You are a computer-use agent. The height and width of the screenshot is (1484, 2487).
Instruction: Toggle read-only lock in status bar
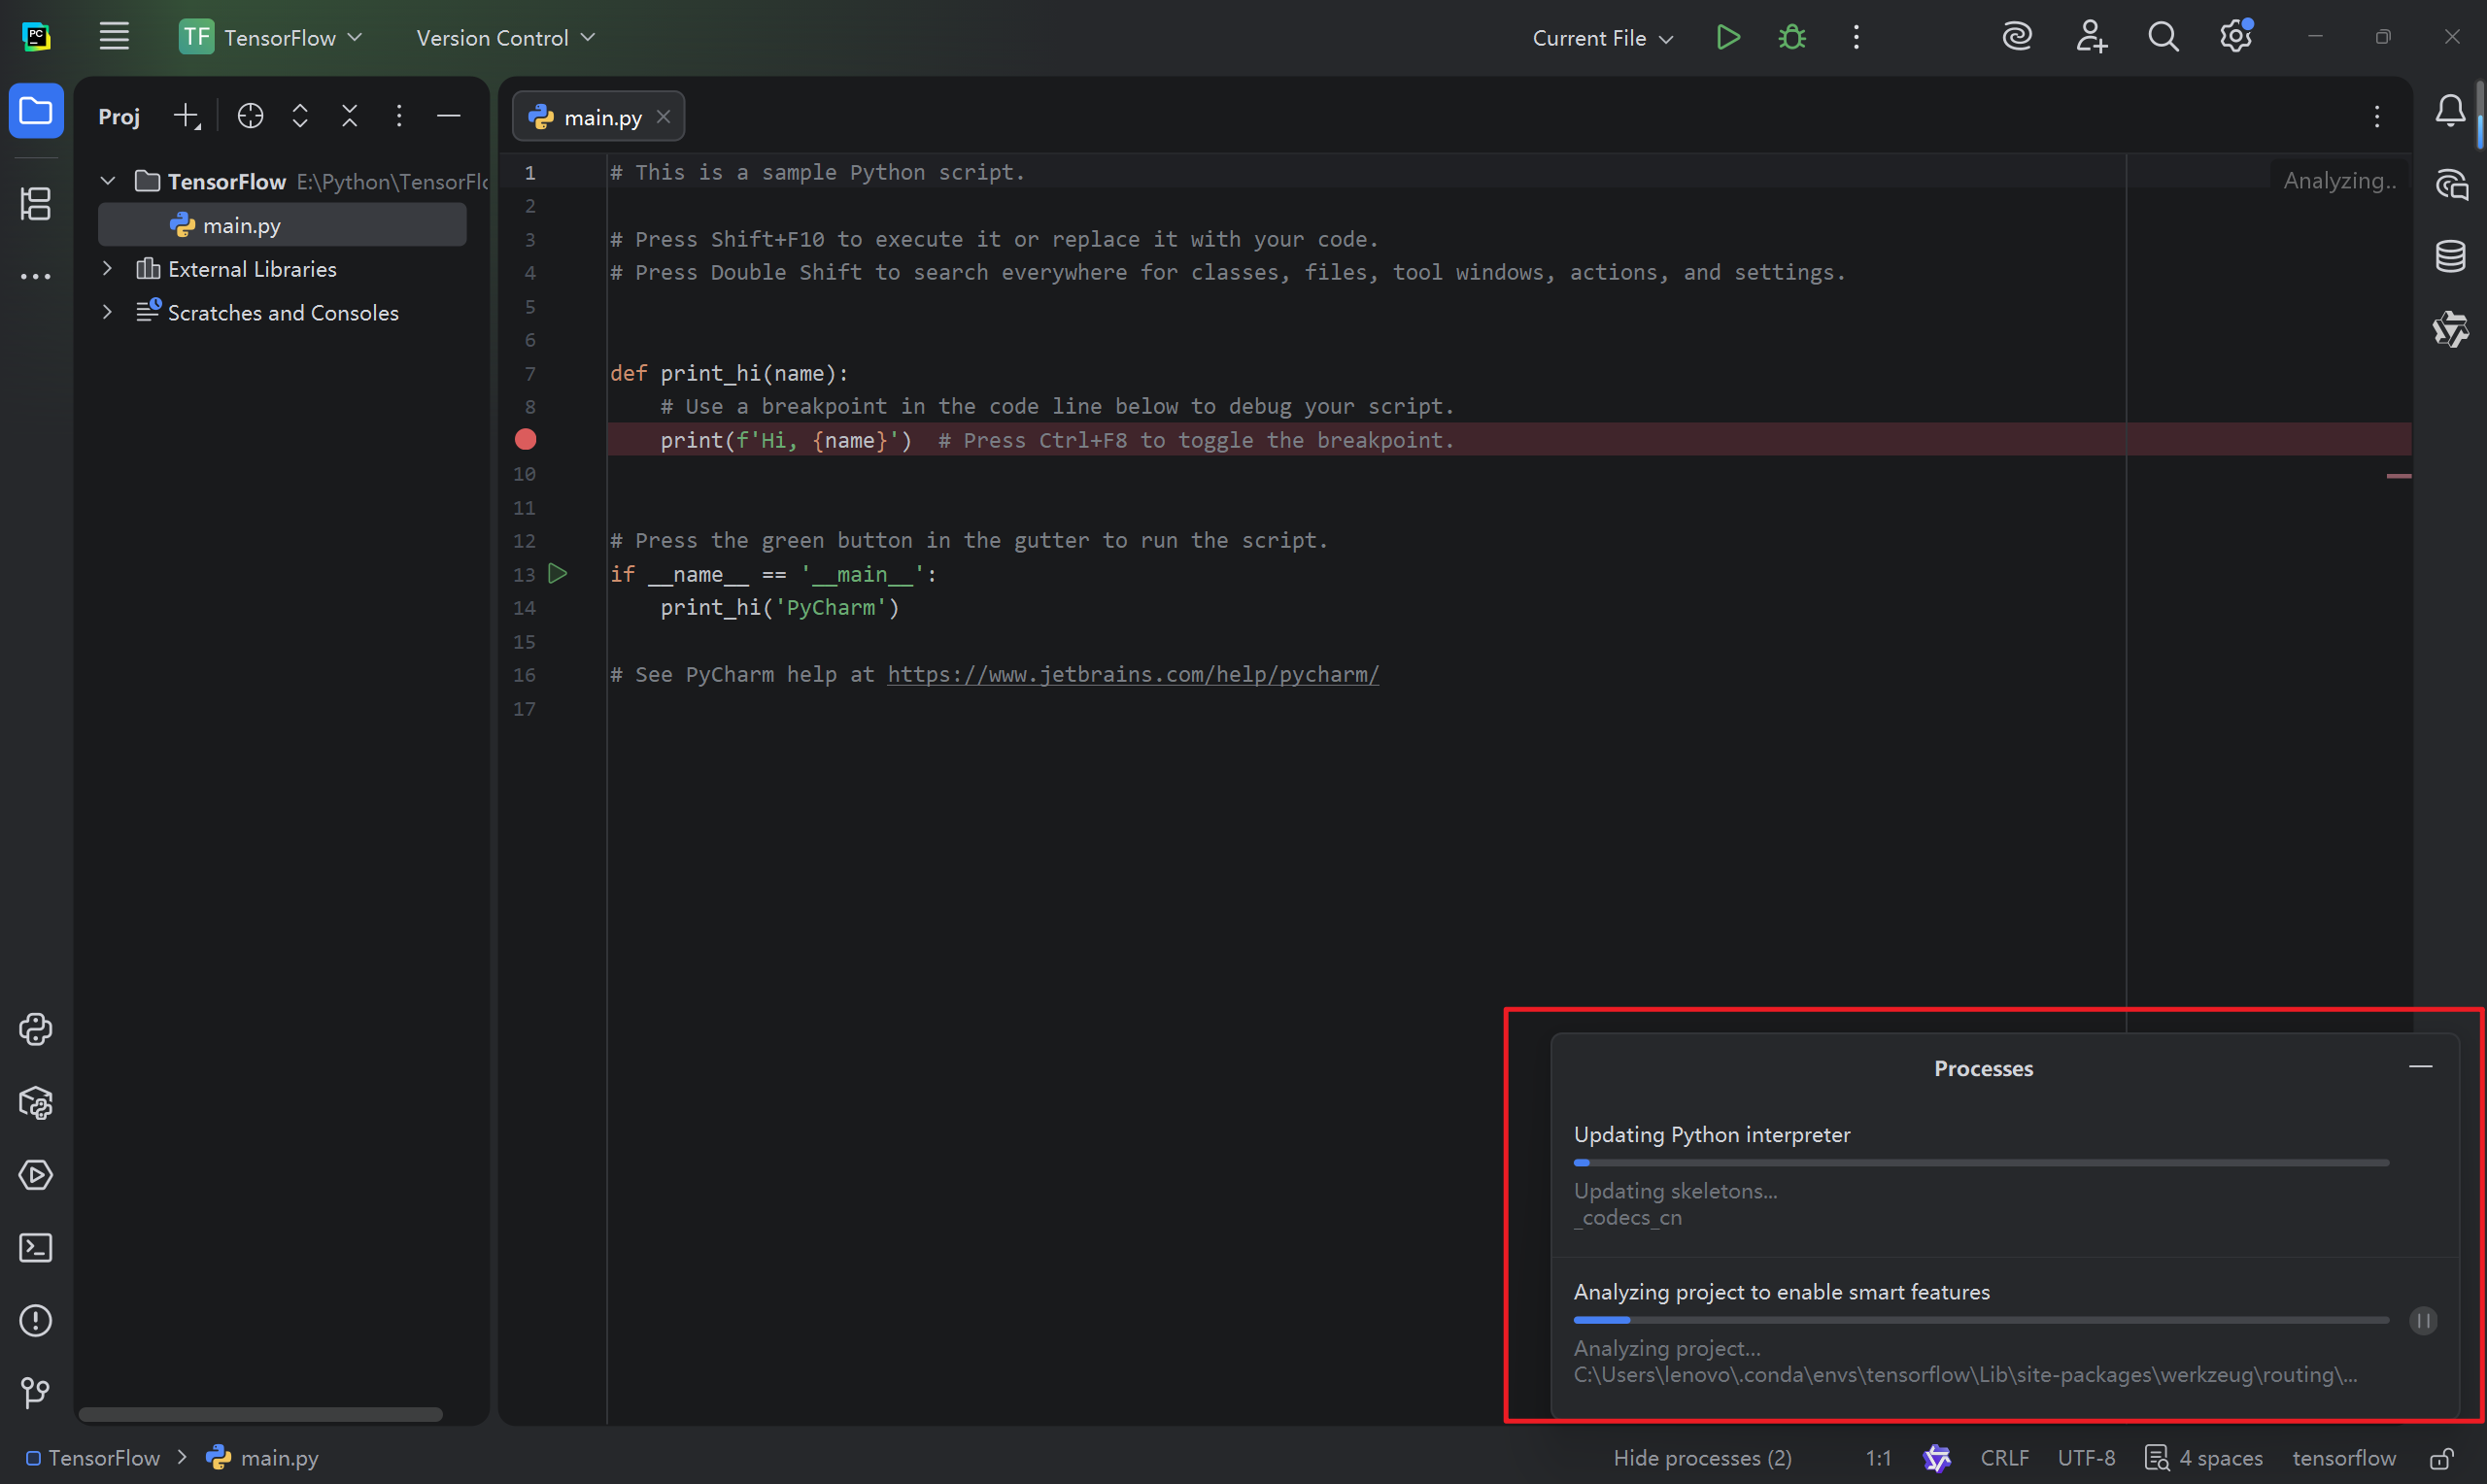tap(2442, 1458)
